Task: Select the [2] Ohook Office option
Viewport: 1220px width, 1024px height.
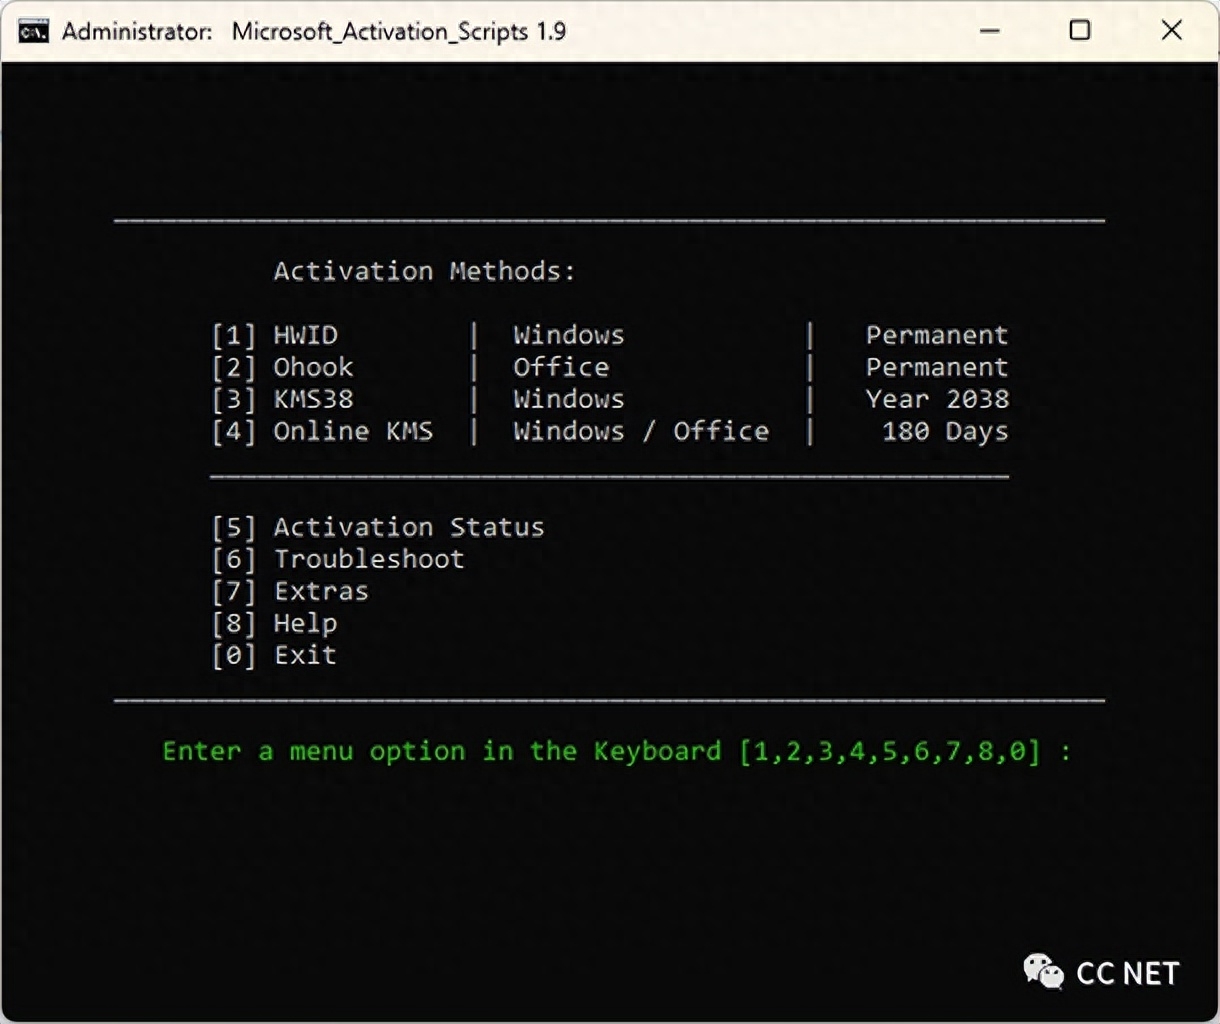Action: (x=283, y=367)
